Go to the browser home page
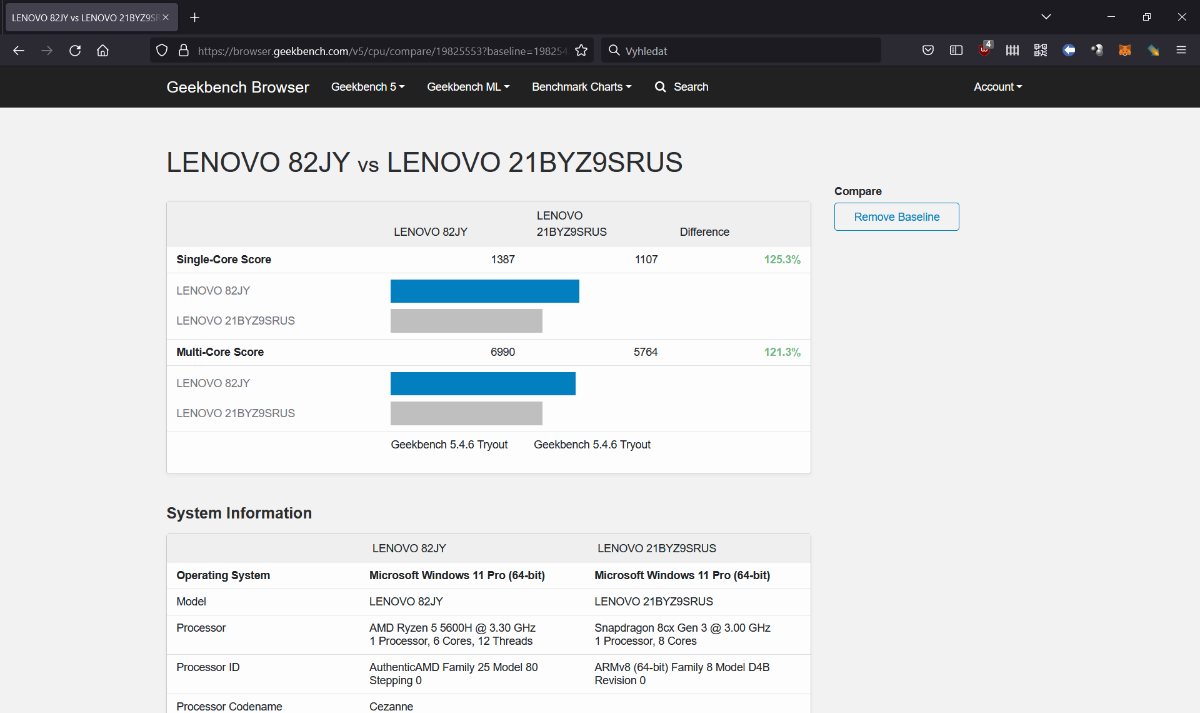 point(103,50)
